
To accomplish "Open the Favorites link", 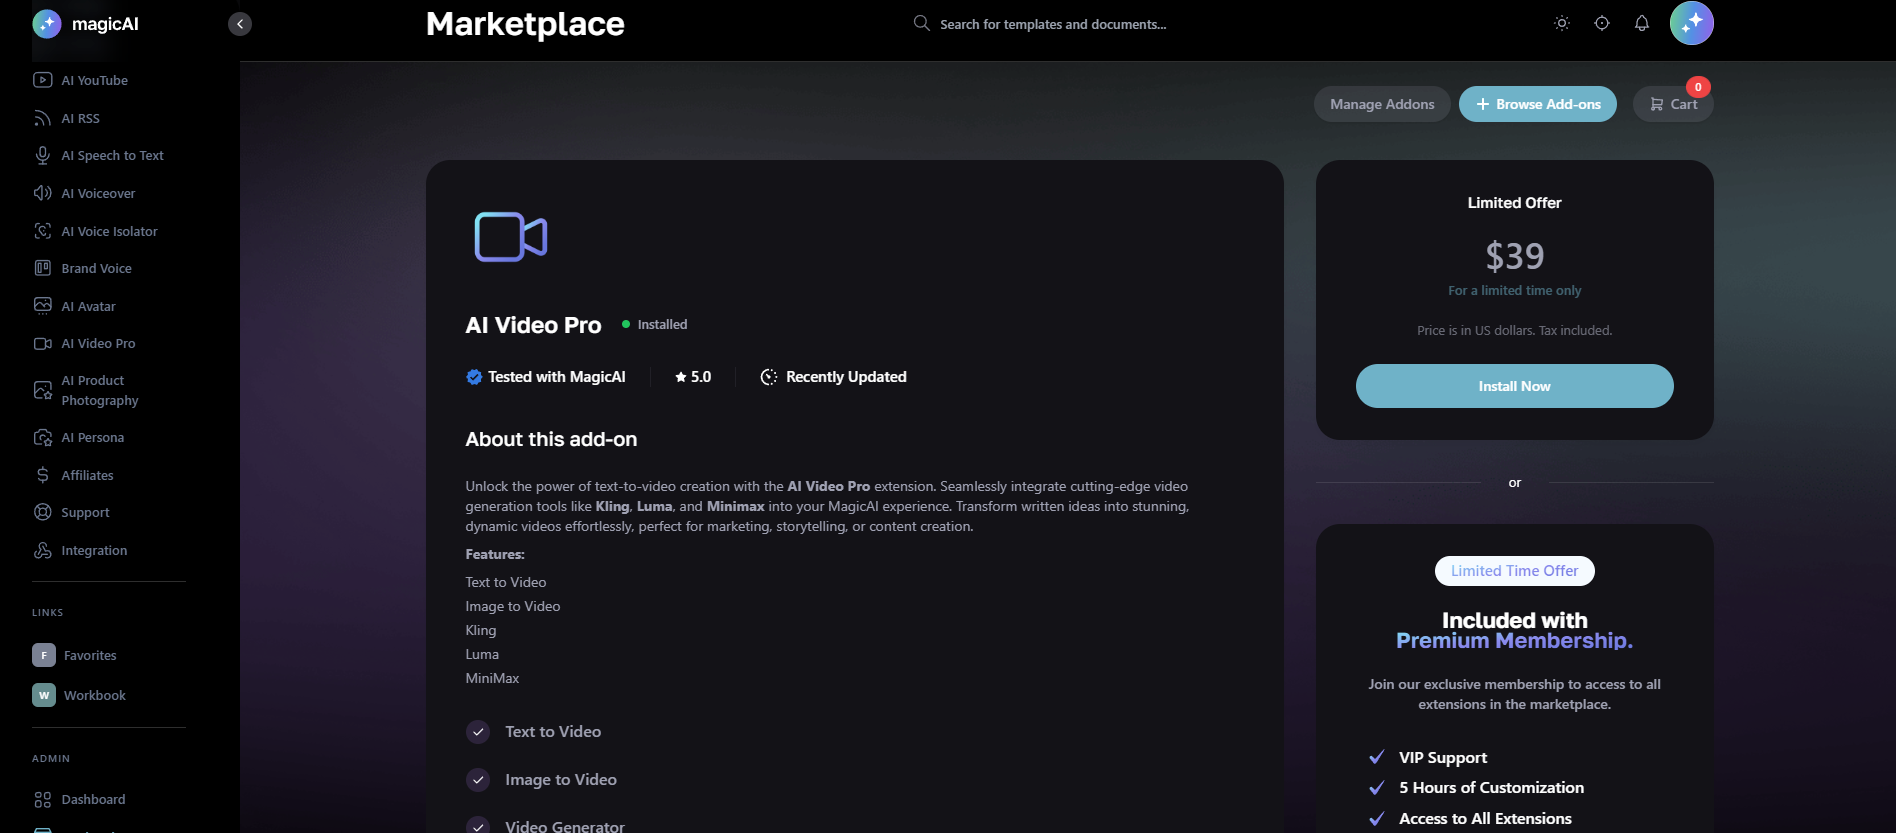I will coord(90,655).
